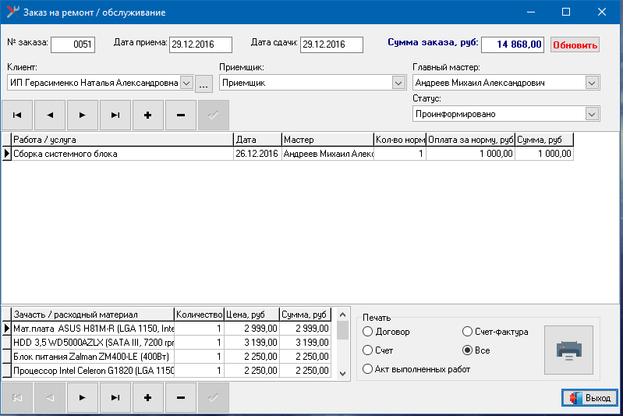623x416 pixels.
Task: Go to first record in works navigator
Action: 18,115
